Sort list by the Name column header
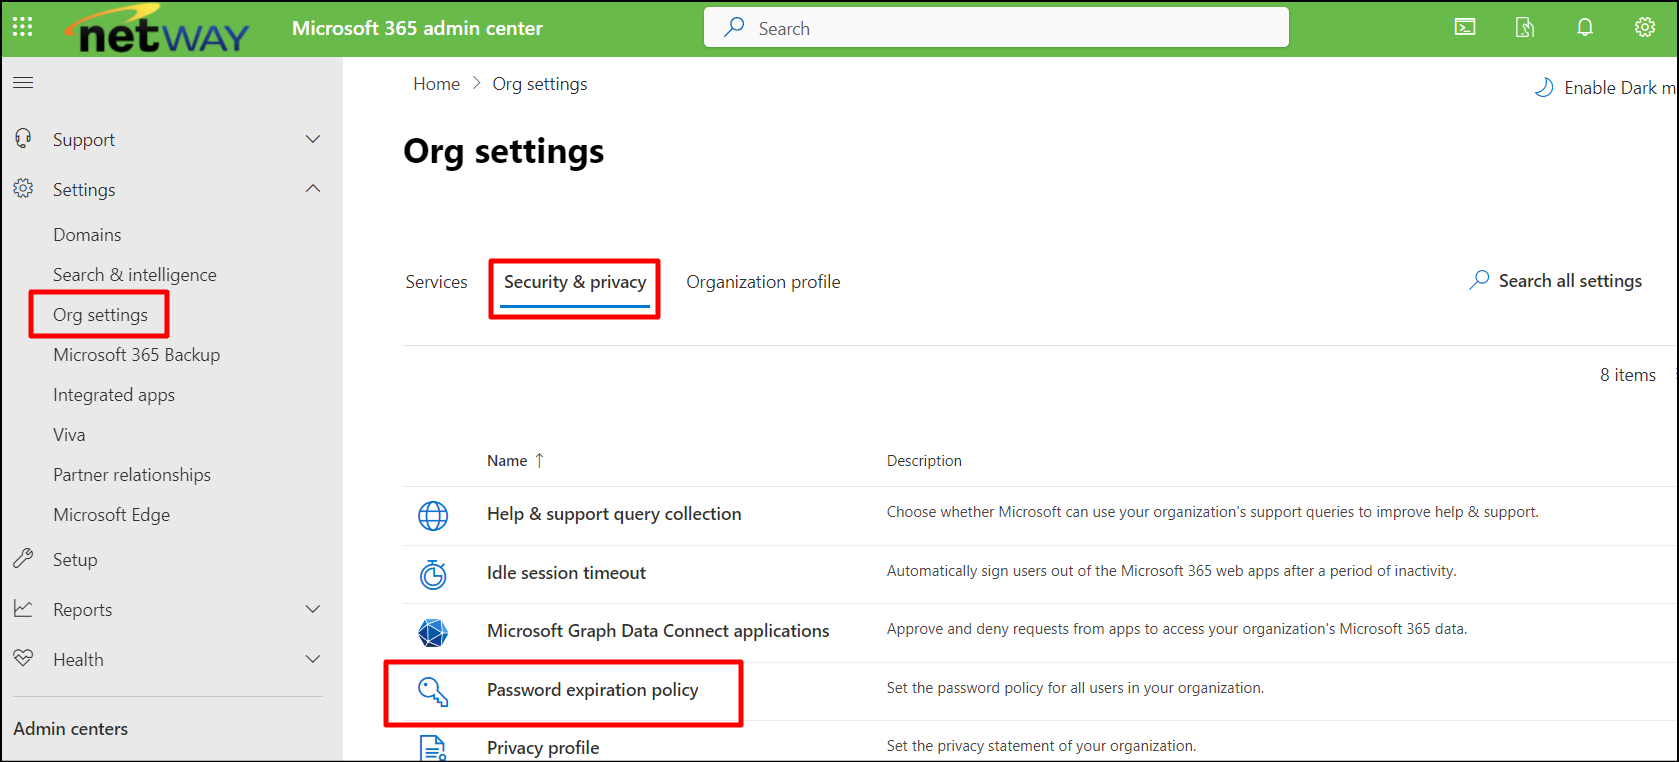The image size is (1679, 762). (x=507, y=461)
